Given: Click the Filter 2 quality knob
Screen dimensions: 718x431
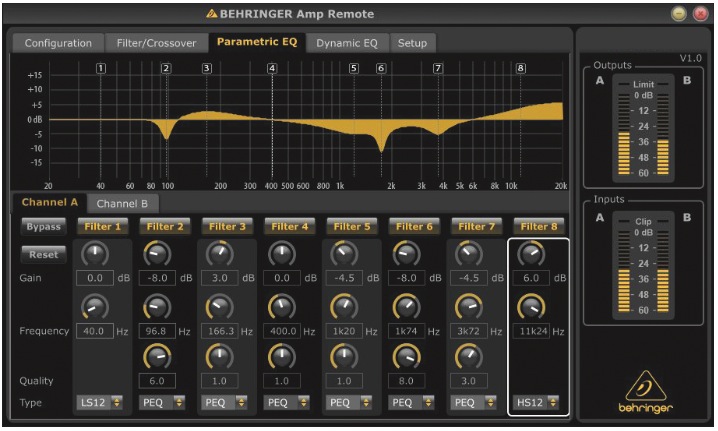Looking at the screenshot, I should click(157, 356).
